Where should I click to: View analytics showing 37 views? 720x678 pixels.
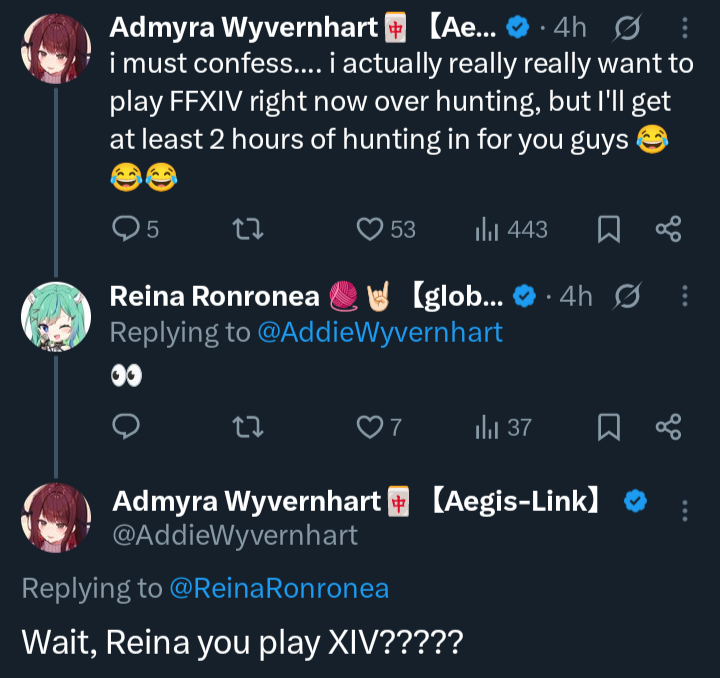[x=487, y=427]
